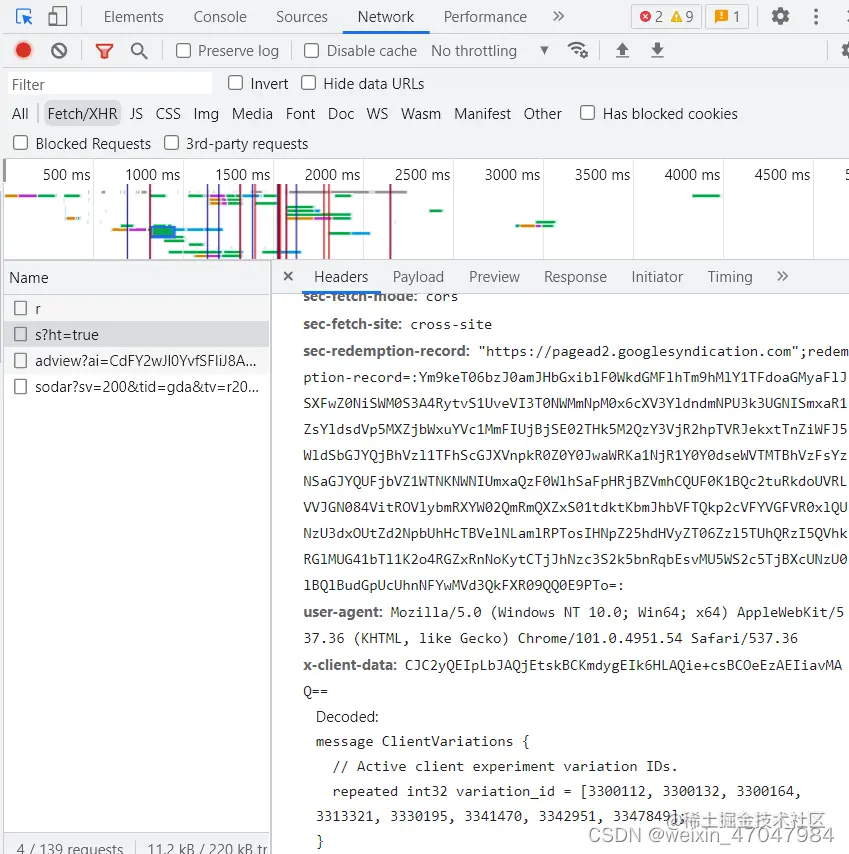Filter requests by Media
The image size is (849, 854).
click(252, 114)
